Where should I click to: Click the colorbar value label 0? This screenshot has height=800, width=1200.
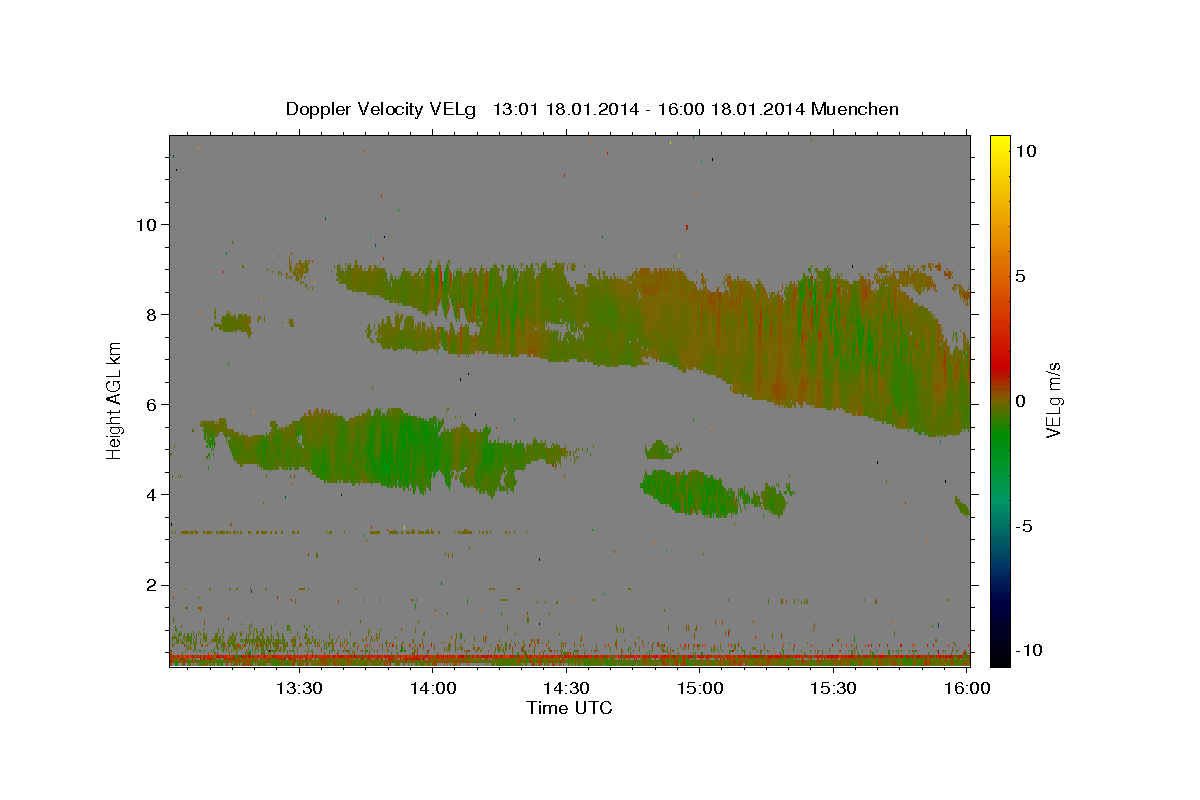1020,401
